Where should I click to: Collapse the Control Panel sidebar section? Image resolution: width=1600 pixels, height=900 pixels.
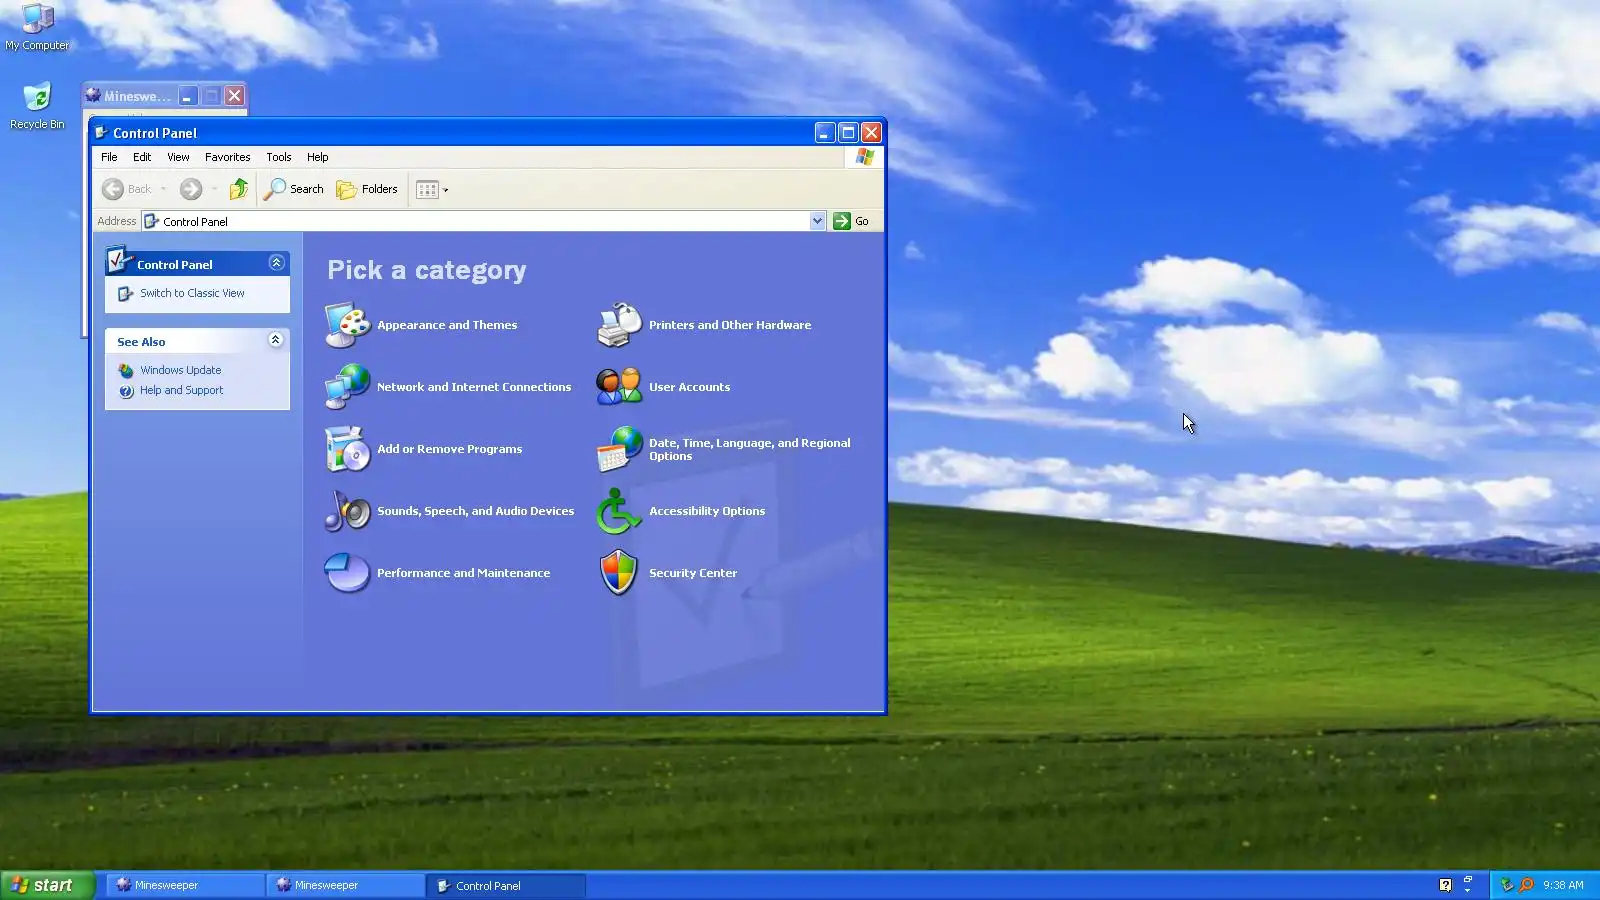(x=277, y=263)
